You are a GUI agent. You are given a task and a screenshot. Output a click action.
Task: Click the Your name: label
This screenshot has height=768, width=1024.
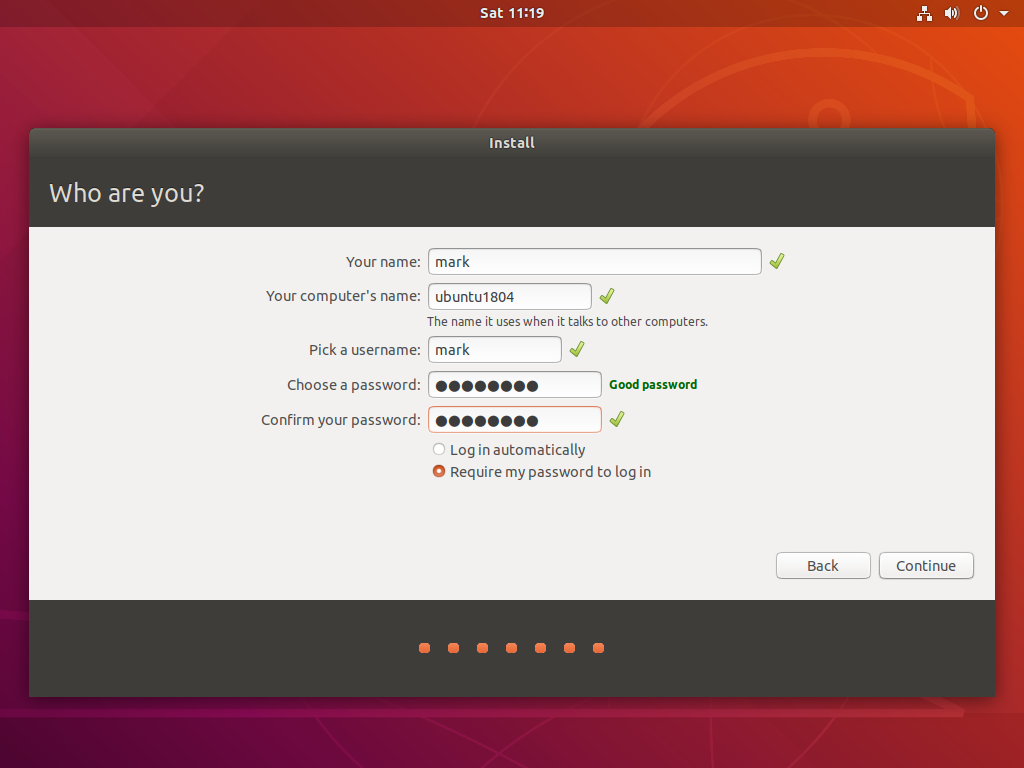click(x=383, y=262)
